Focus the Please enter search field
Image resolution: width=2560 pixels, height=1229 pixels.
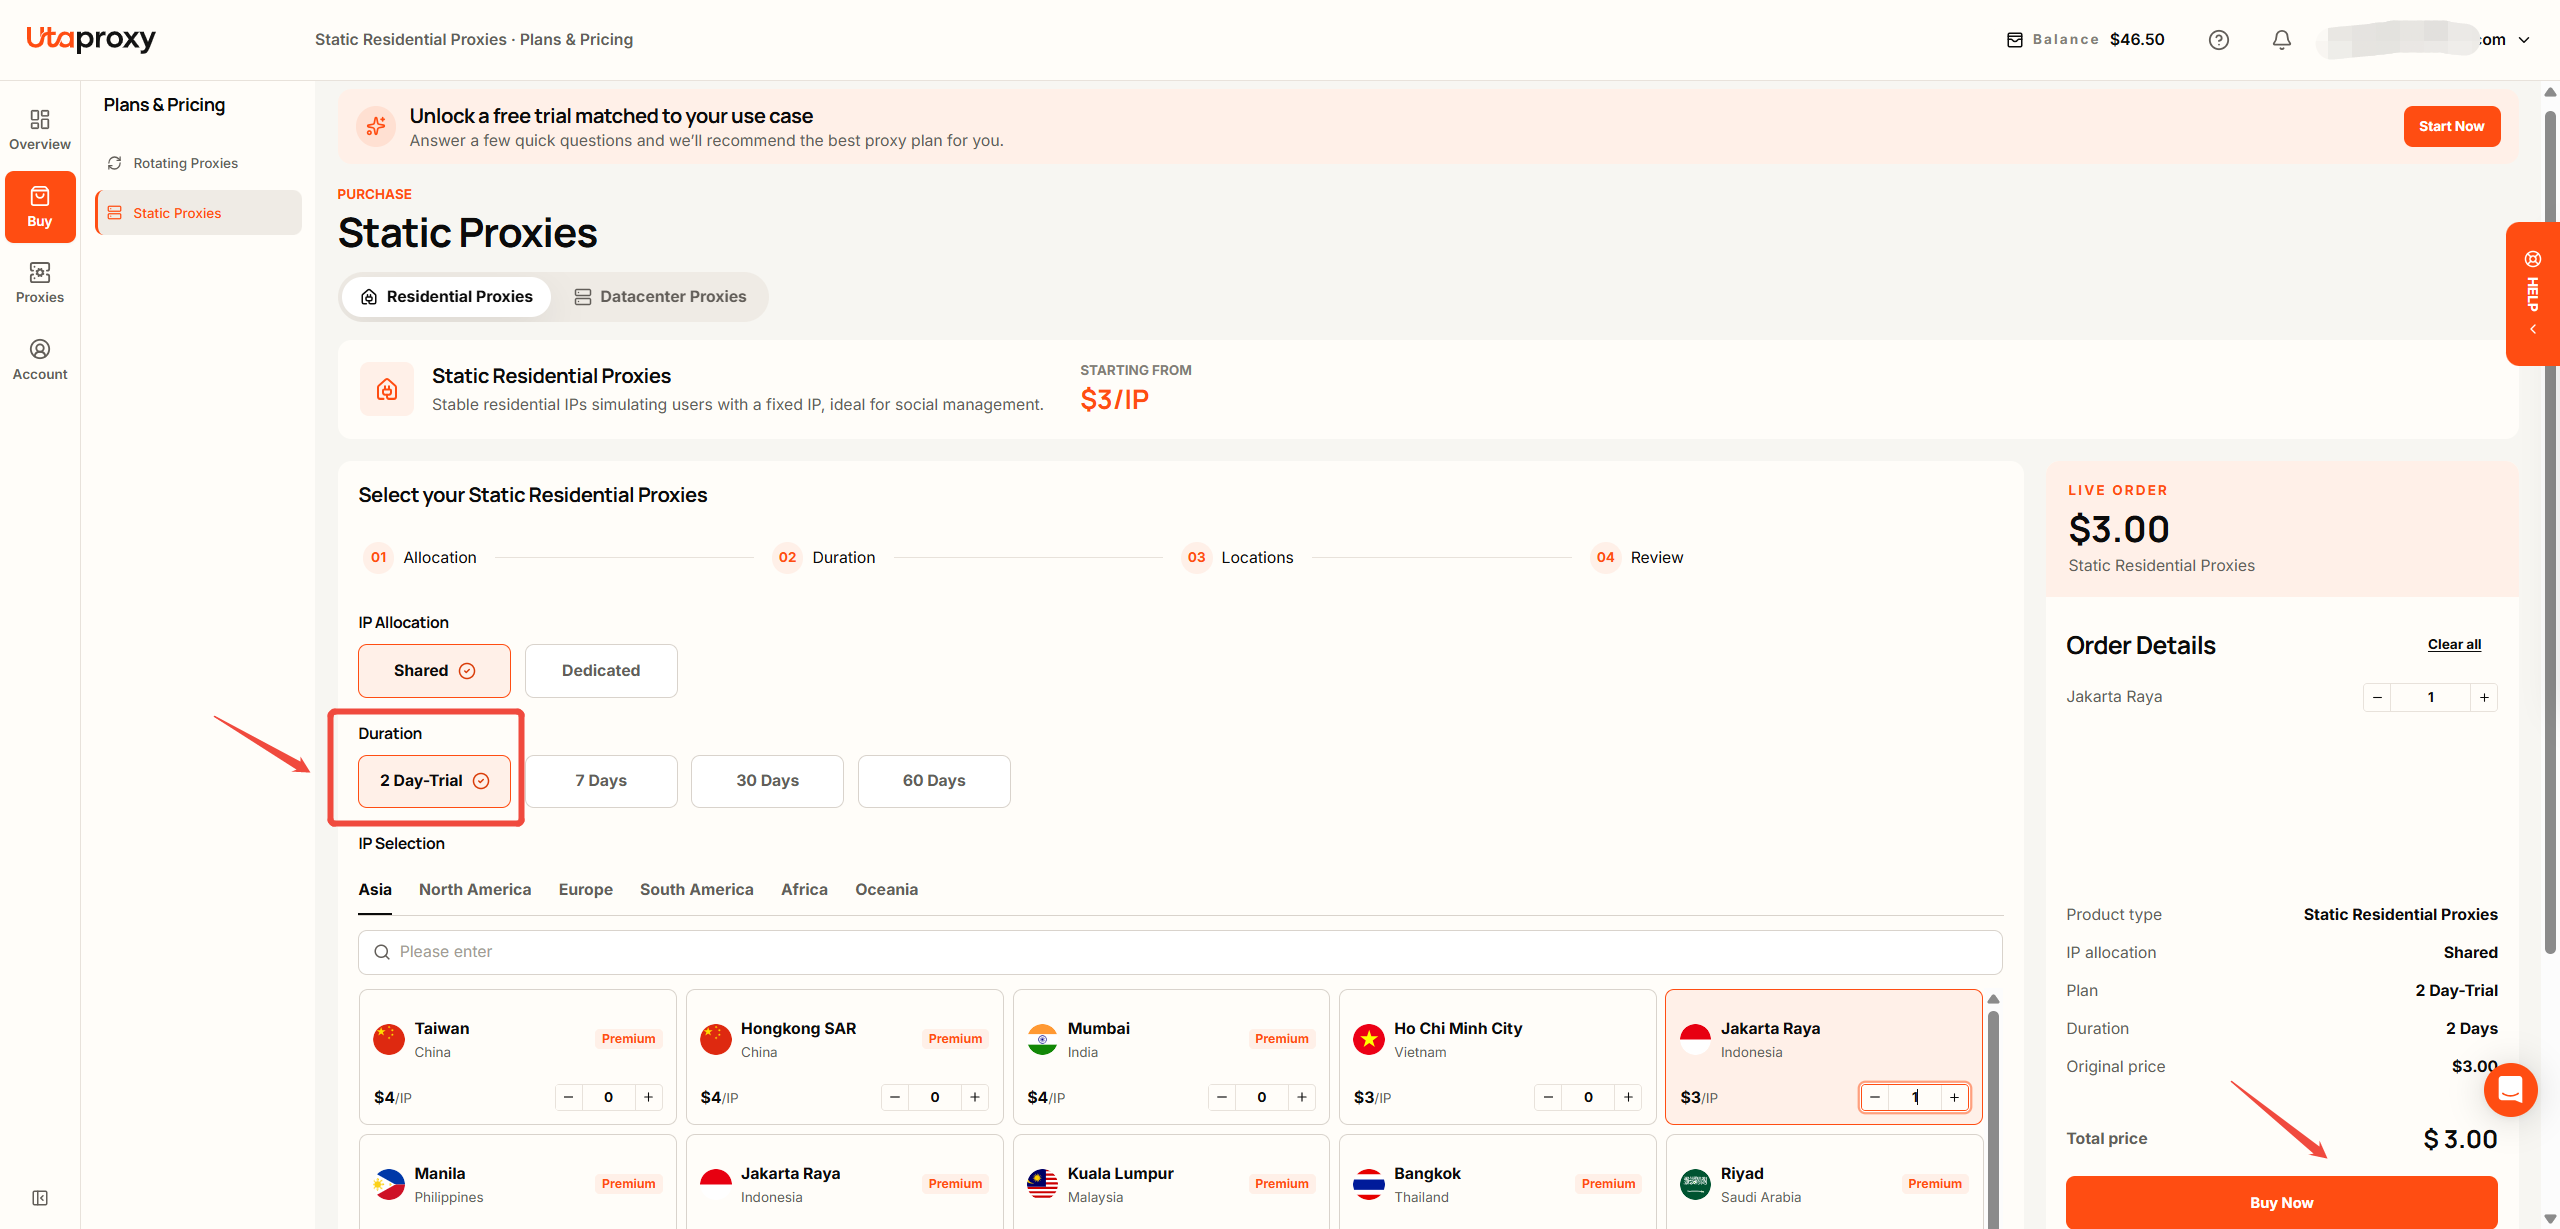pyautogui.click(x=1180, y=952)
